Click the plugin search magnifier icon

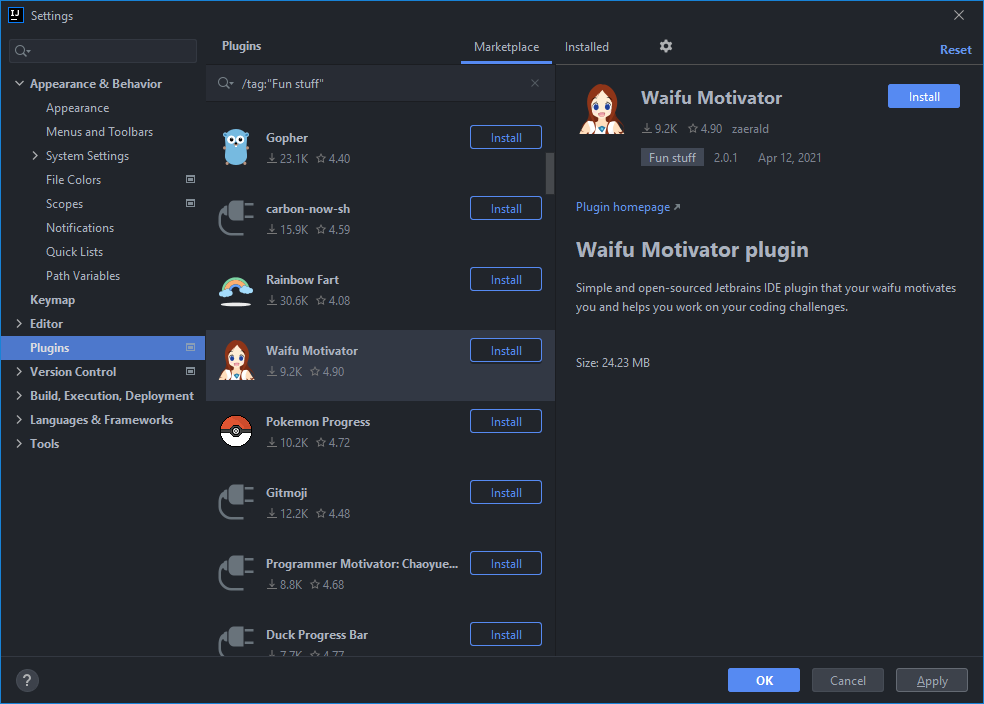[225, 83]
